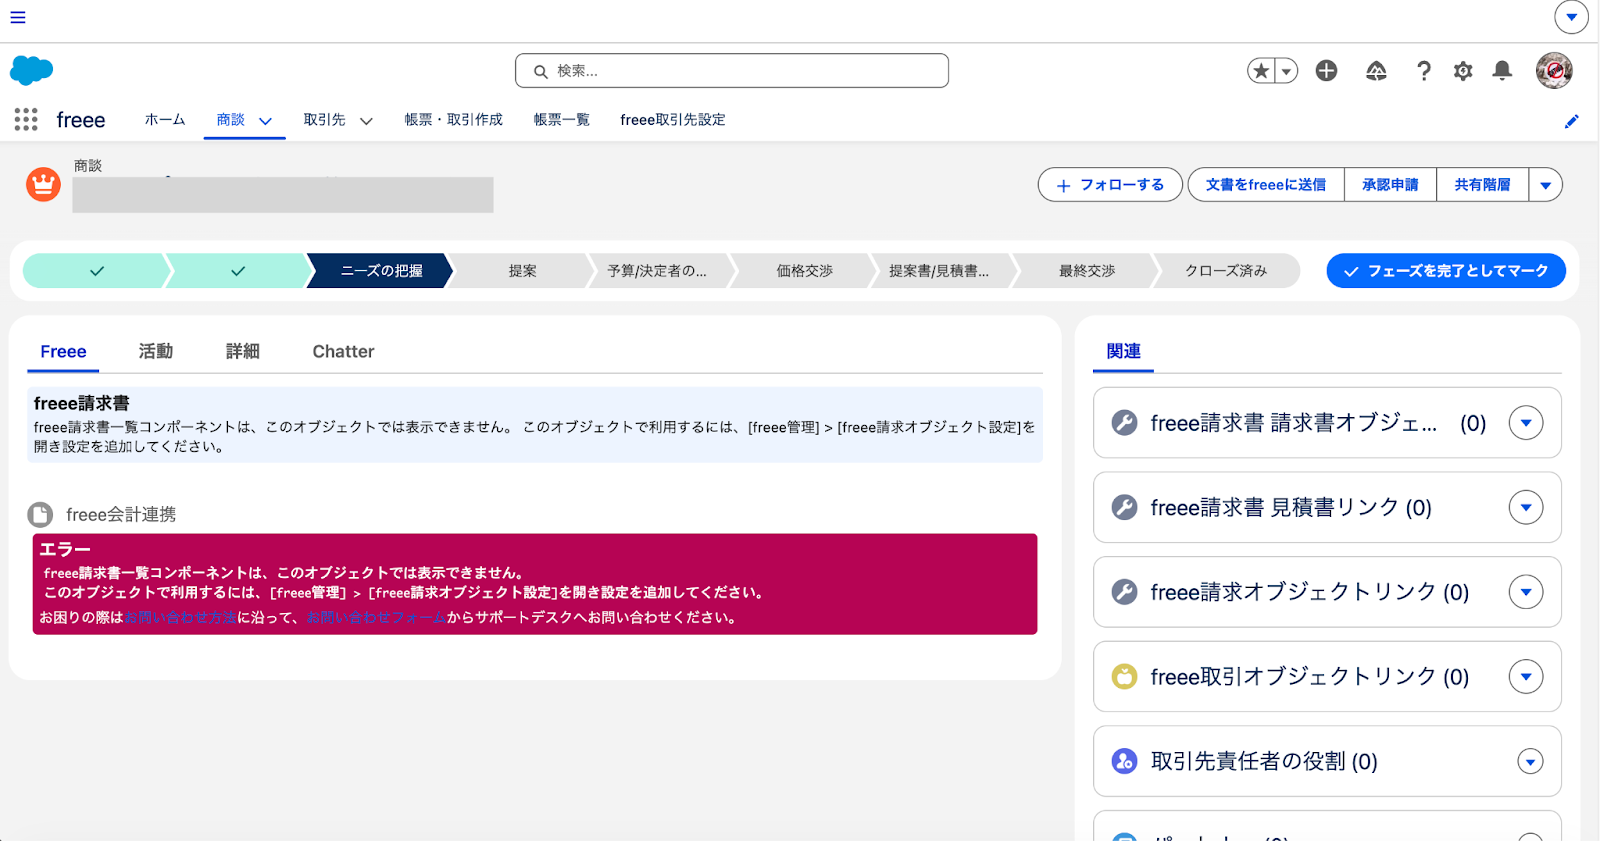Open freee取引オブジェクトリンク related list
The width and height of the screenshot is (1600, 841).
click(1310, 677)
